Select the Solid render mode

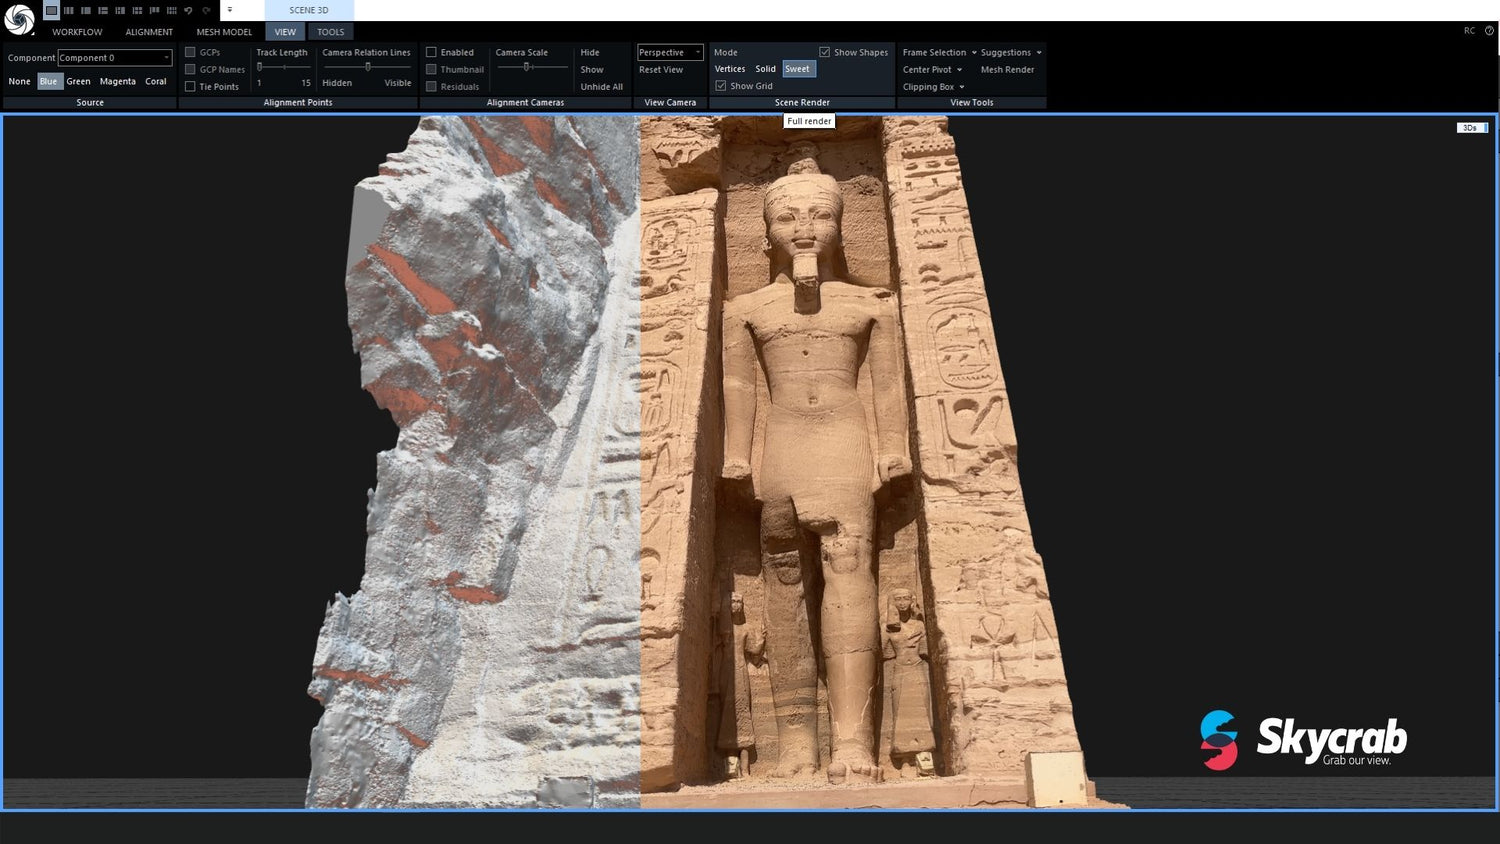click(x=765, y=69)
